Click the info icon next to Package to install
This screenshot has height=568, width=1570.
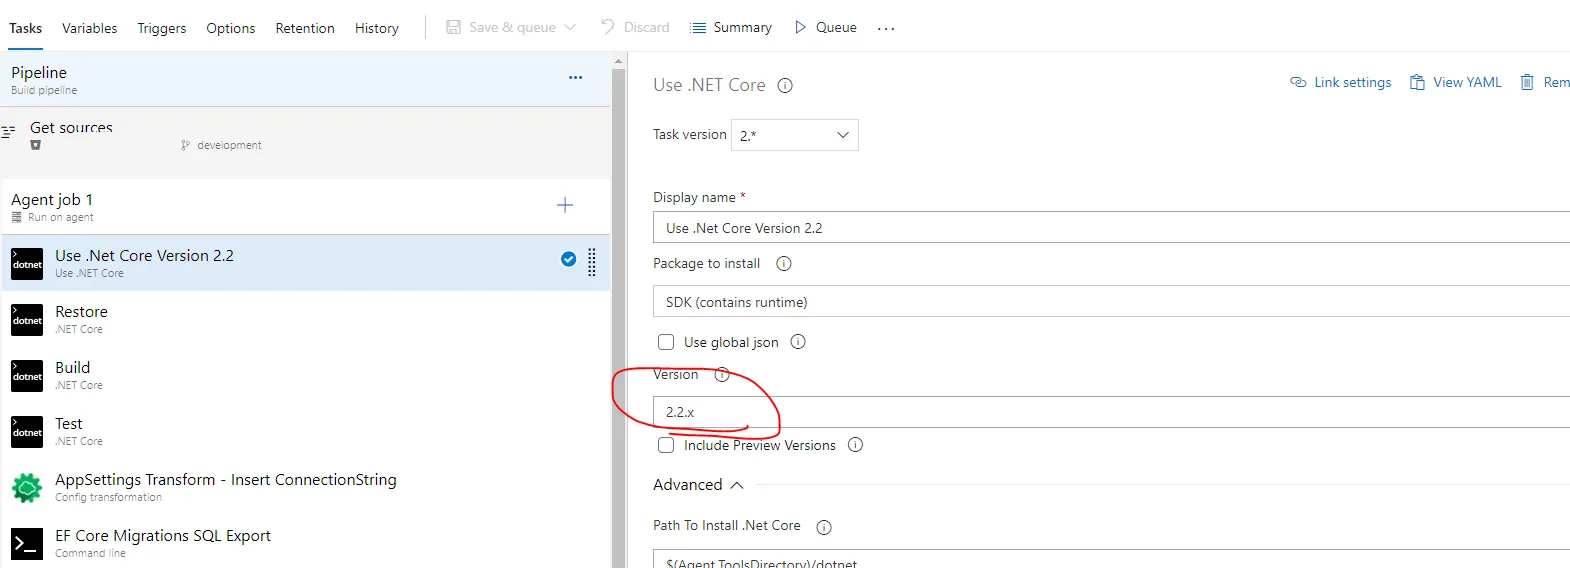coord(784,264)
